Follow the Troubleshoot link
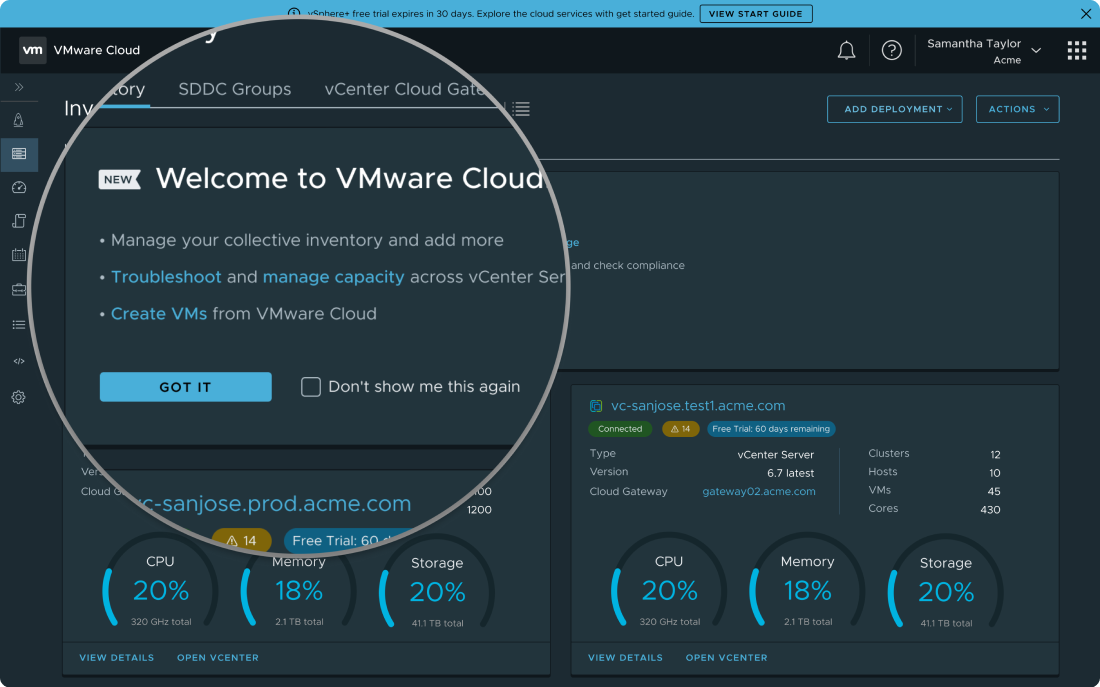Screen dimensions: 1100x687 point(166,277)
